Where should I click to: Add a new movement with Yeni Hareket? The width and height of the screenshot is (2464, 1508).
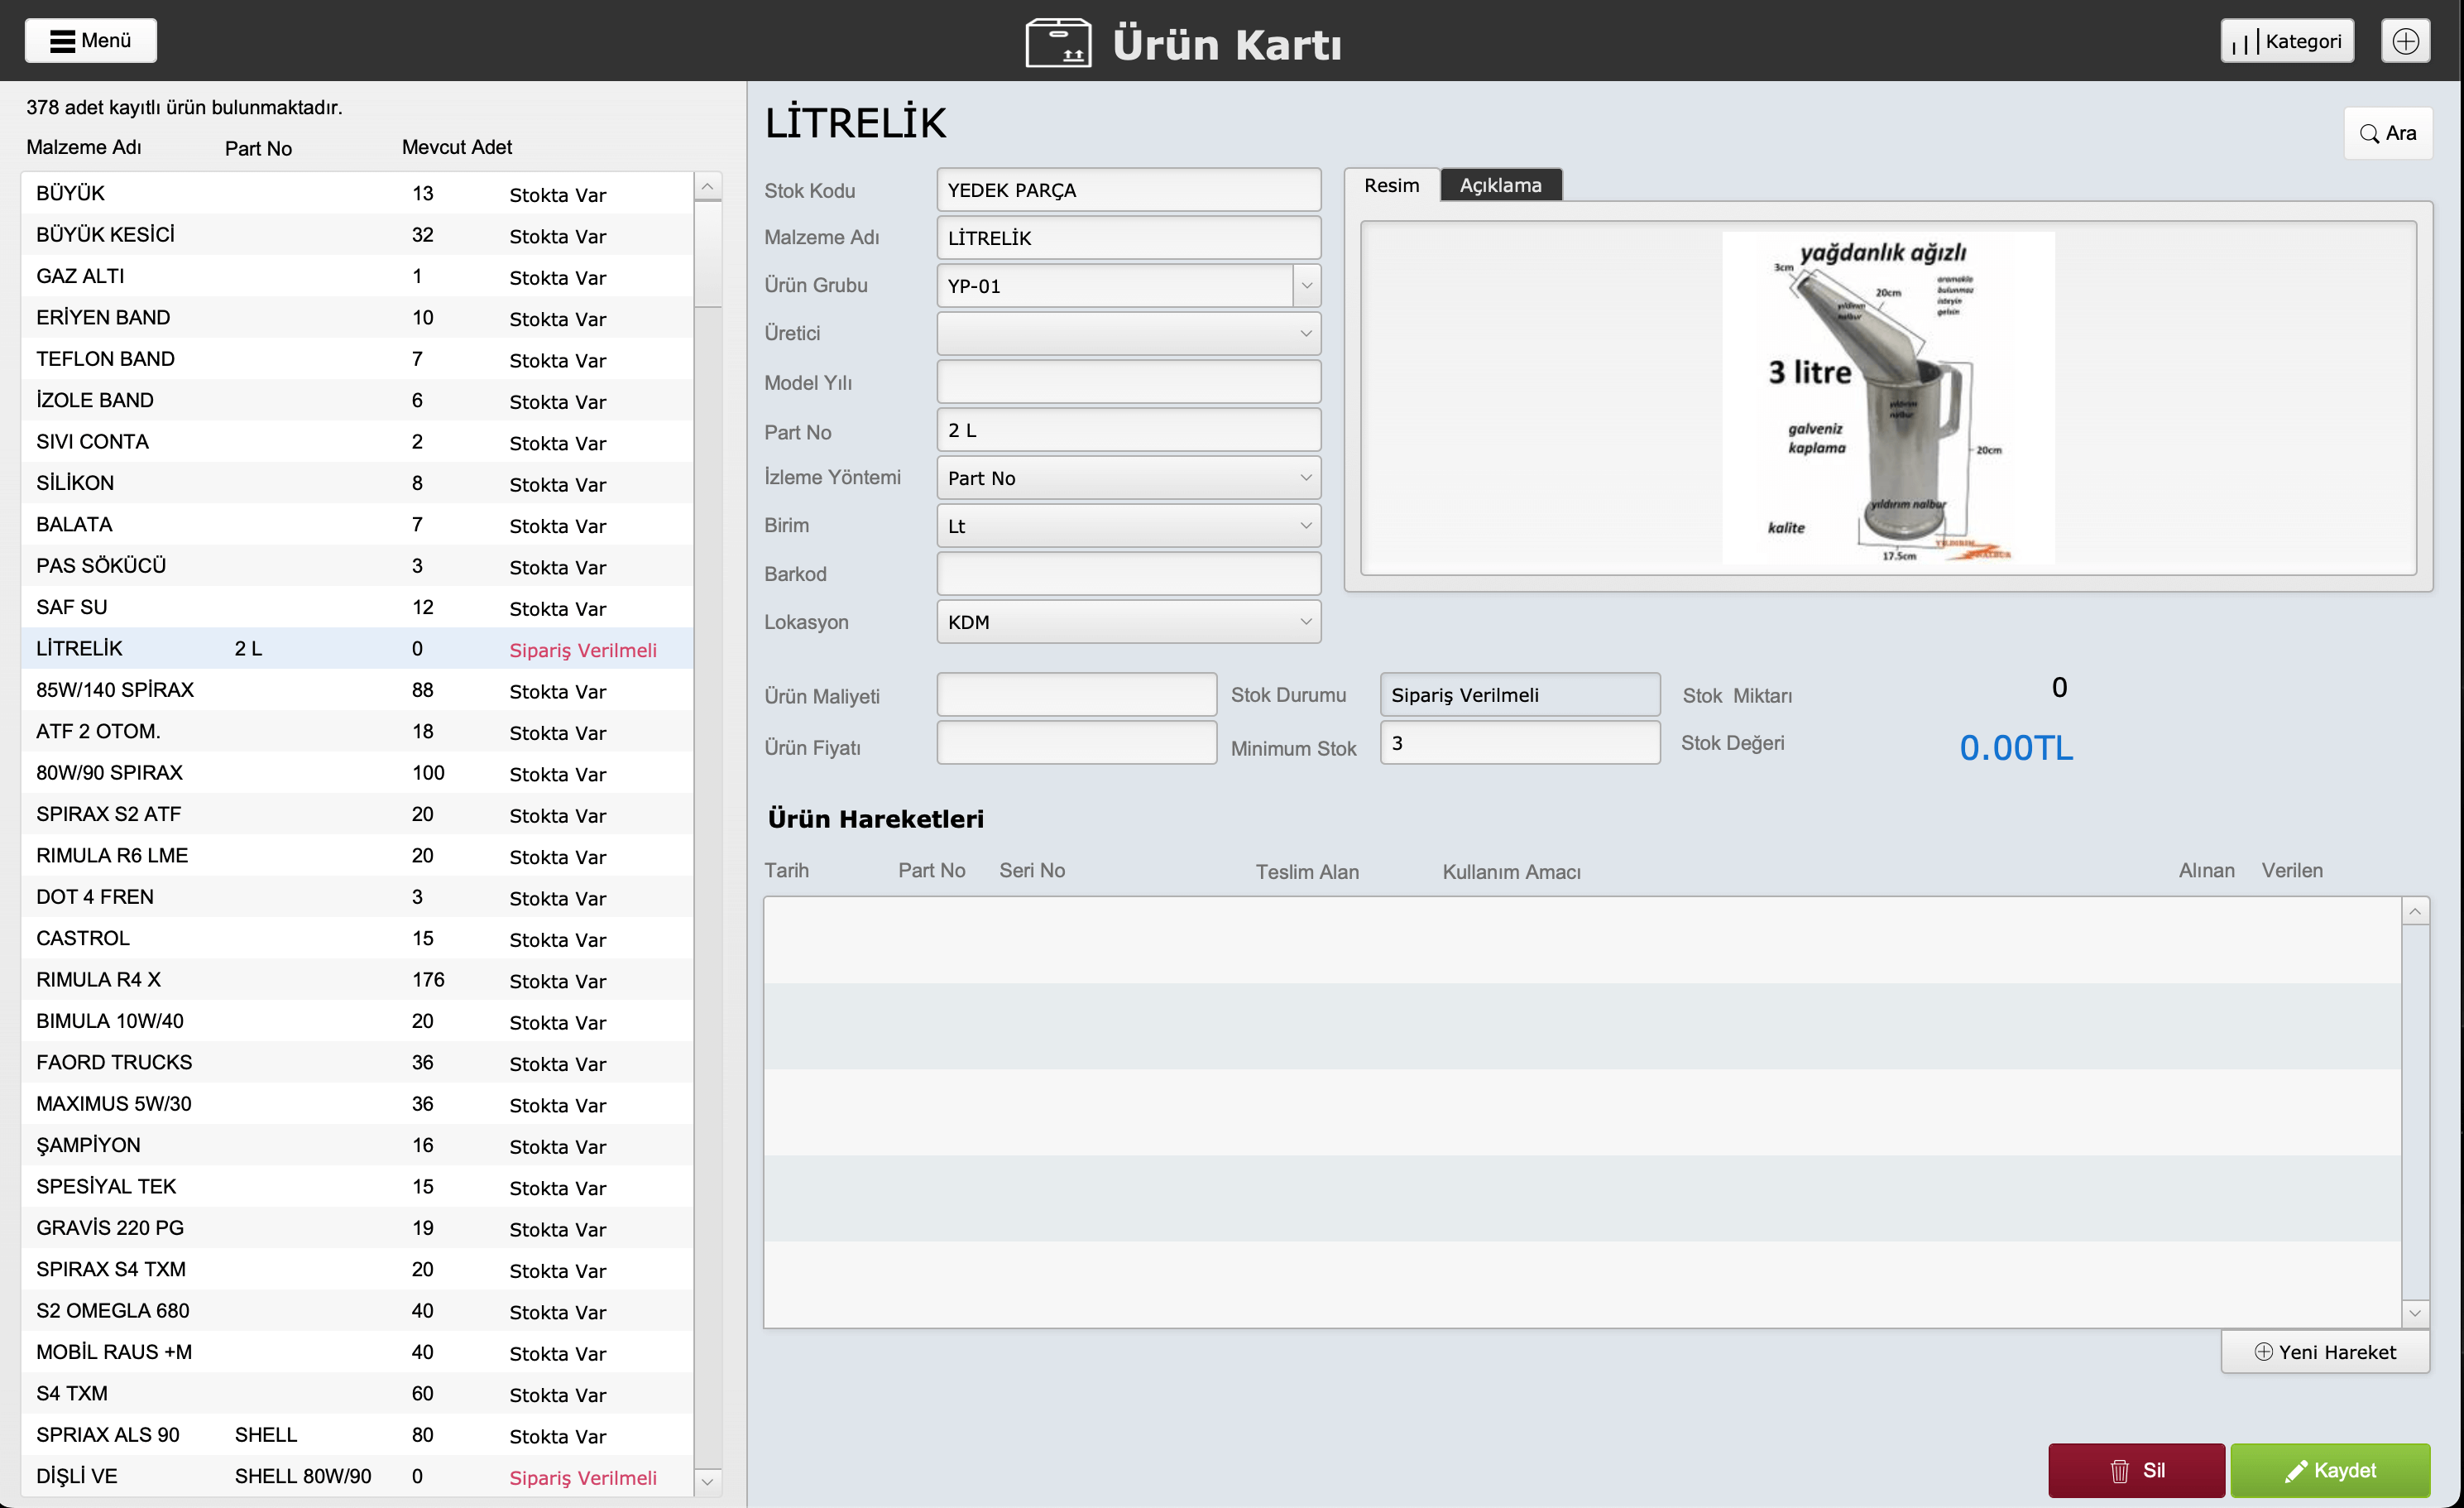[2325, 1352]
